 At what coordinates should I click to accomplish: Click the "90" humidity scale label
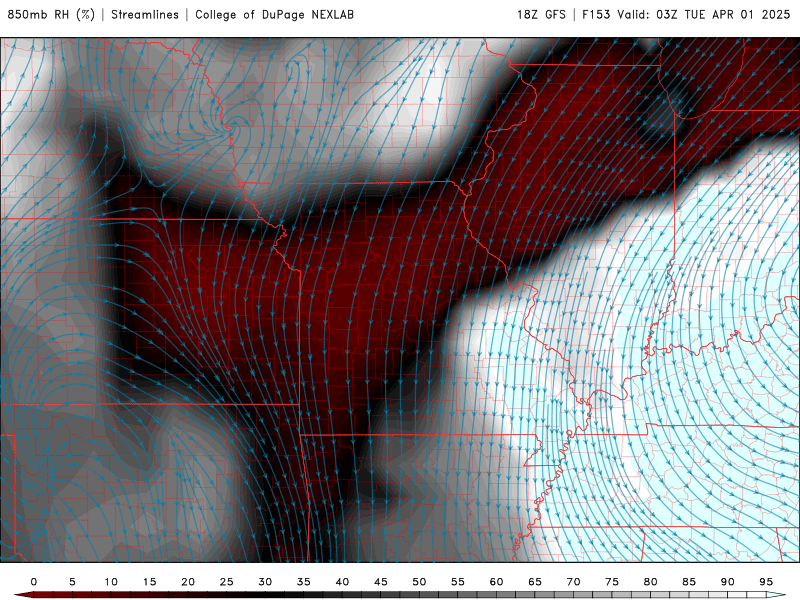click(x=727, y=582)
